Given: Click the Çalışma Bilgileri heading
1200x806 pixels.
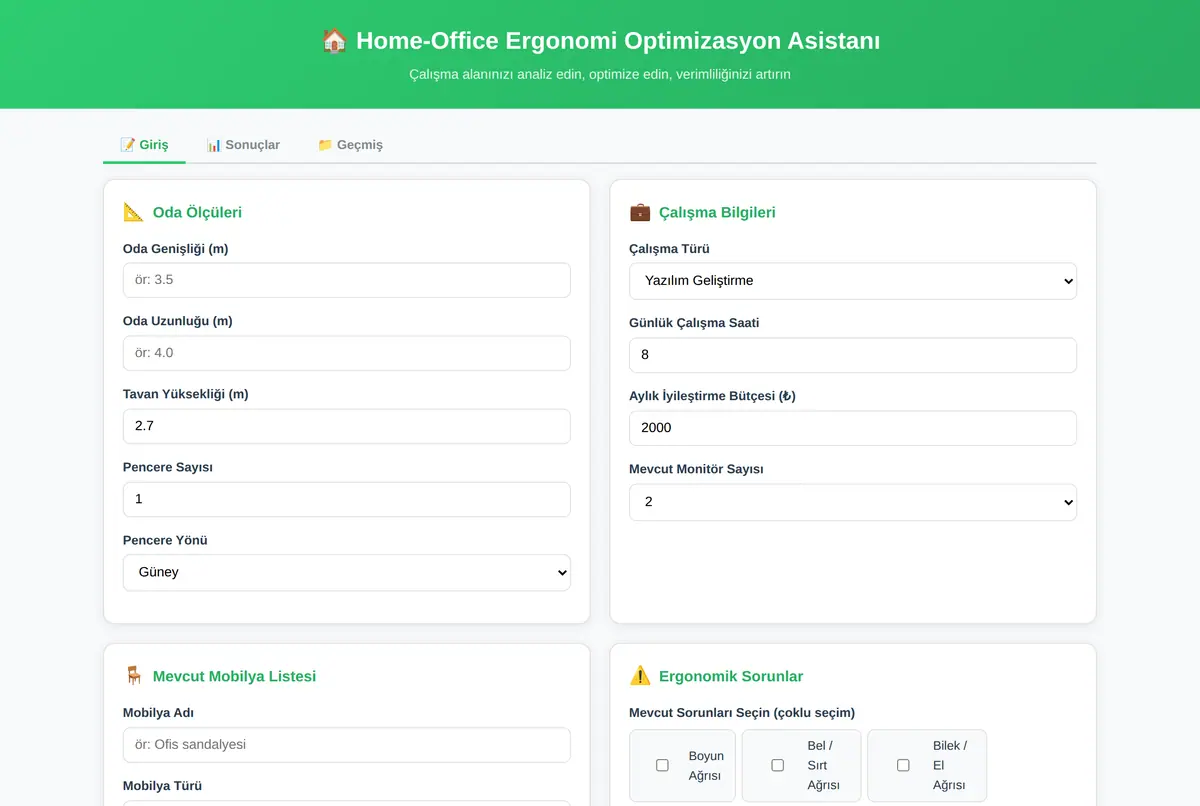Looking at the screenshot, I should [x=717, y=212].
